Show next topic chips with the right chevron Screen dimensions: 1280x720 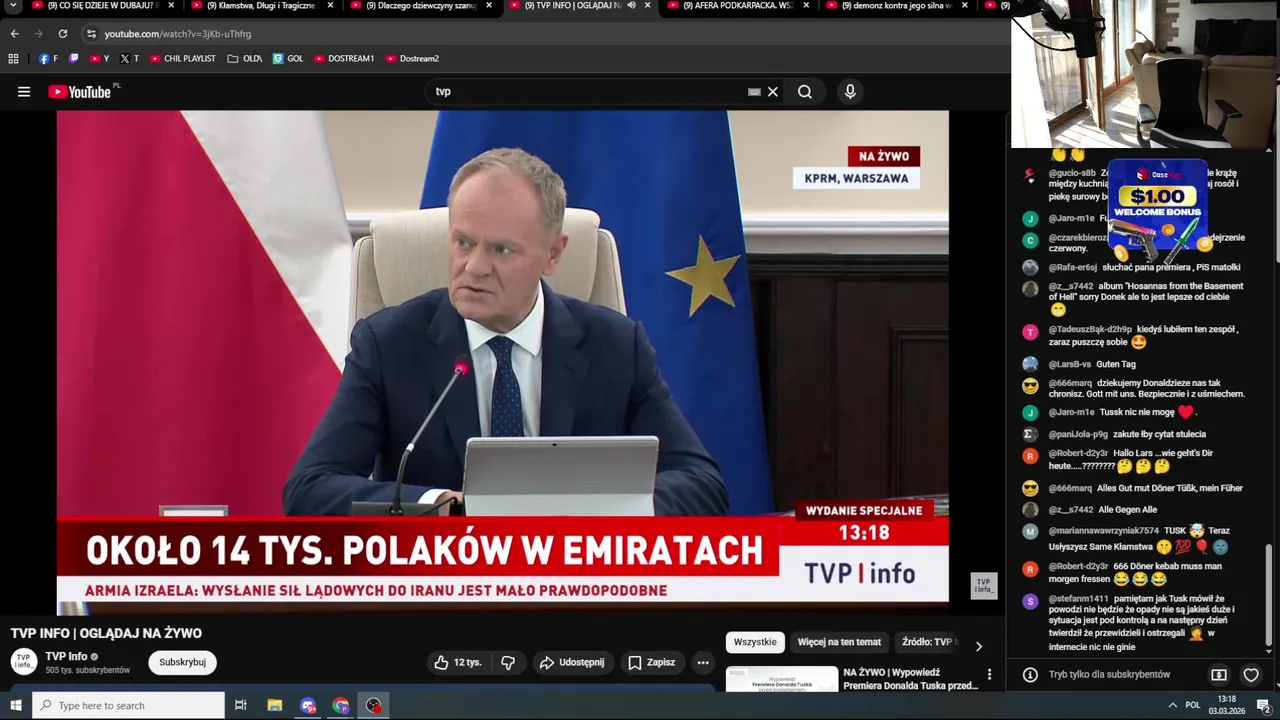(x=978, y=646)
